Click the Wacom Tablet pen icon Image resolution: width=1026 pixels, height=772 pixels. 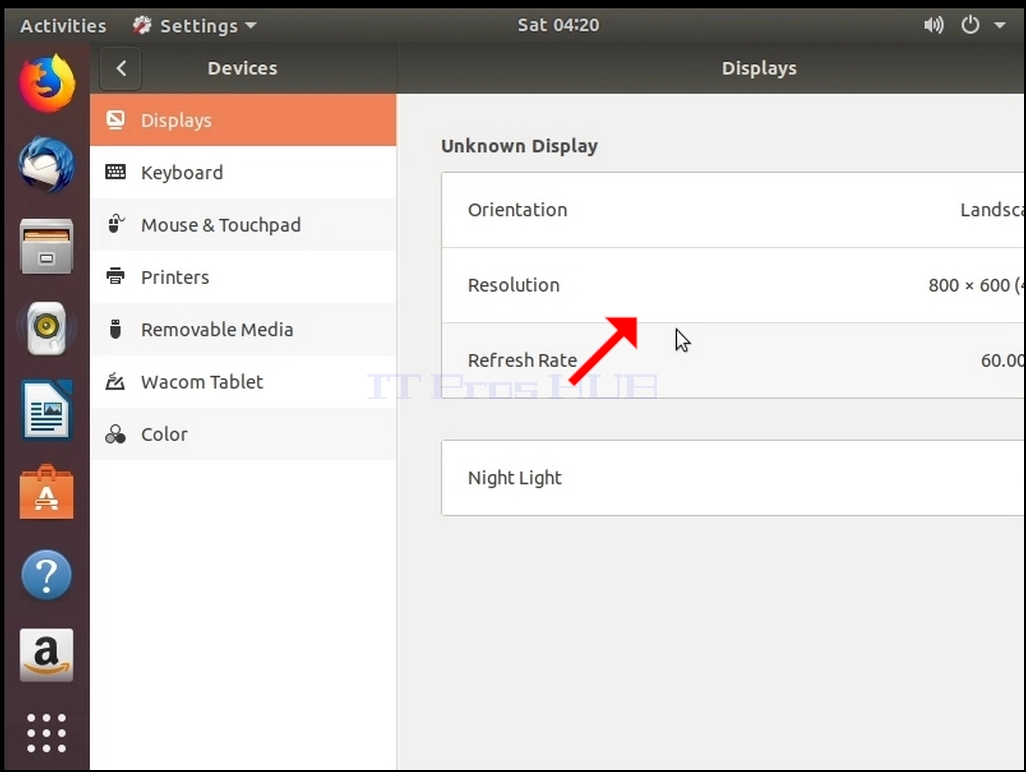pos(115,381)
